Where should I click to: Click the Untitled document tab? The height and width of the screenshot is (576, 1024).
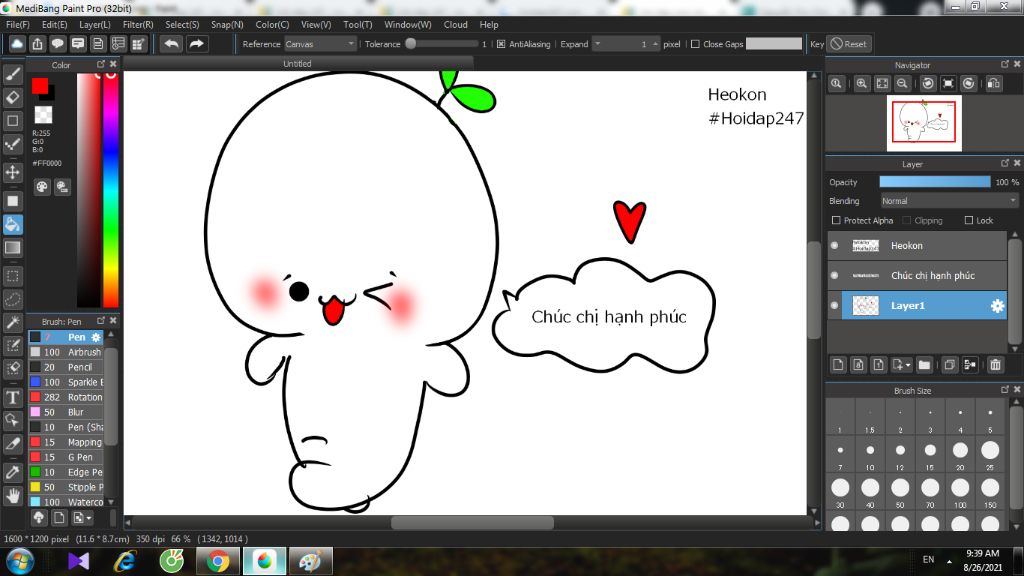tap(297, 64)
